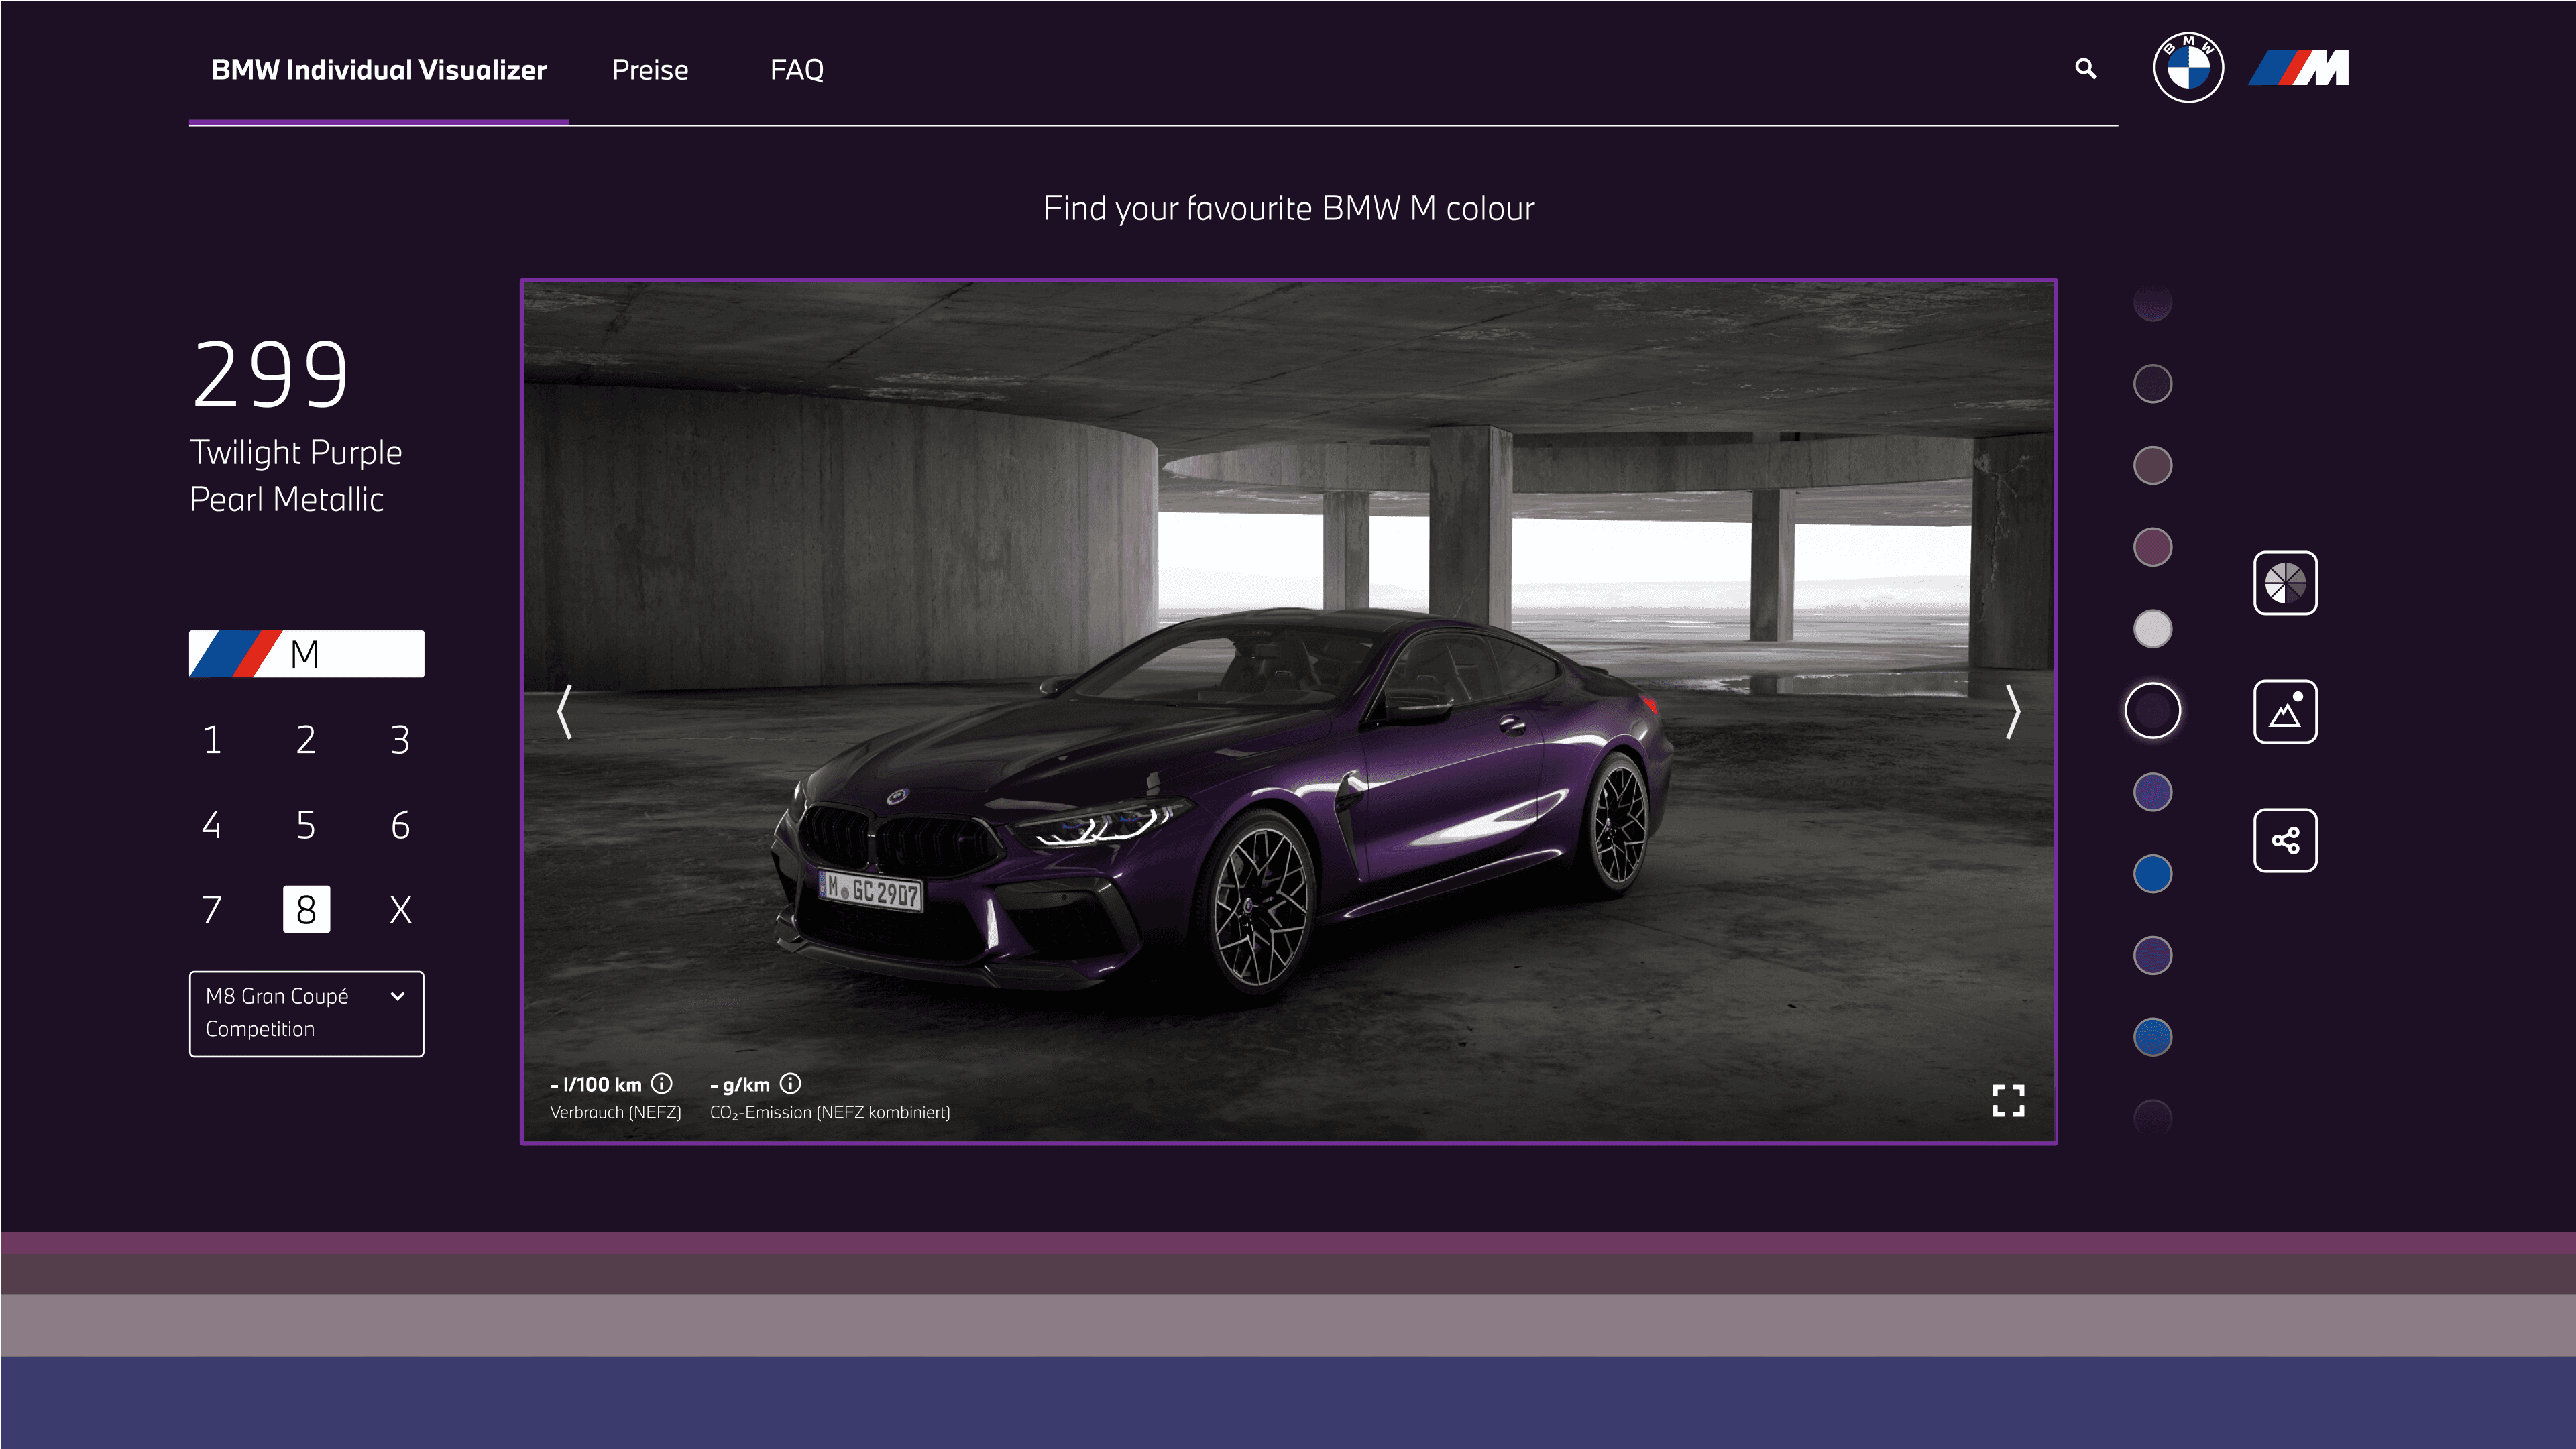This screenshot has height=1449, width=2576.
Task: Click info icon next to g/km
Action: click(x=791, y=1083)
